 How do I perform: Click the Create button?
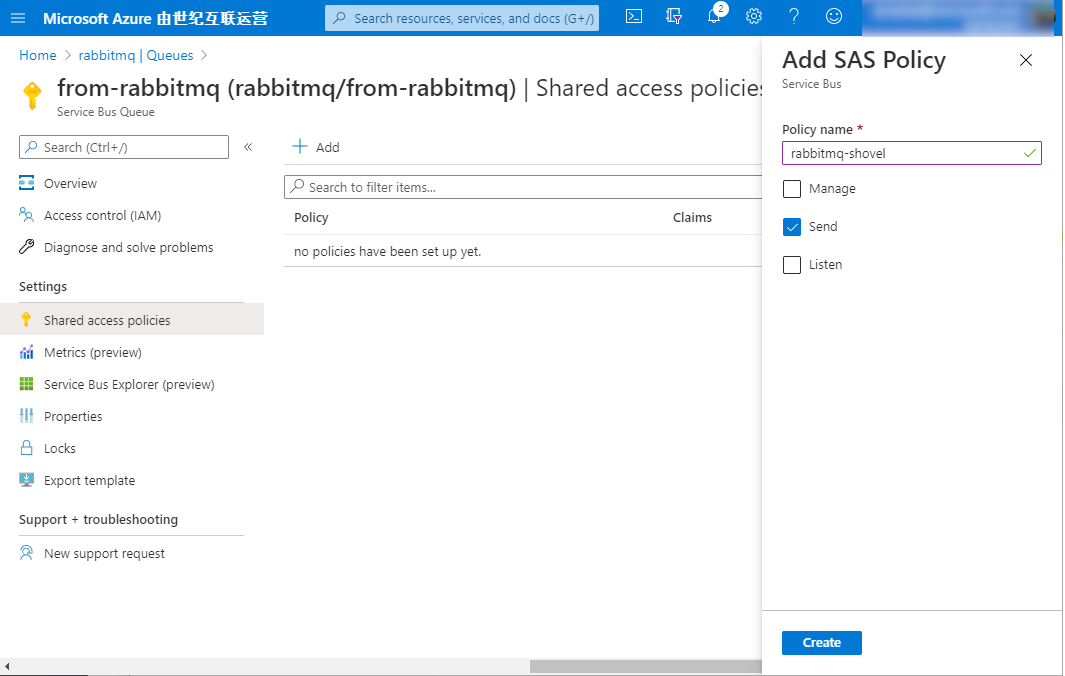821,643
